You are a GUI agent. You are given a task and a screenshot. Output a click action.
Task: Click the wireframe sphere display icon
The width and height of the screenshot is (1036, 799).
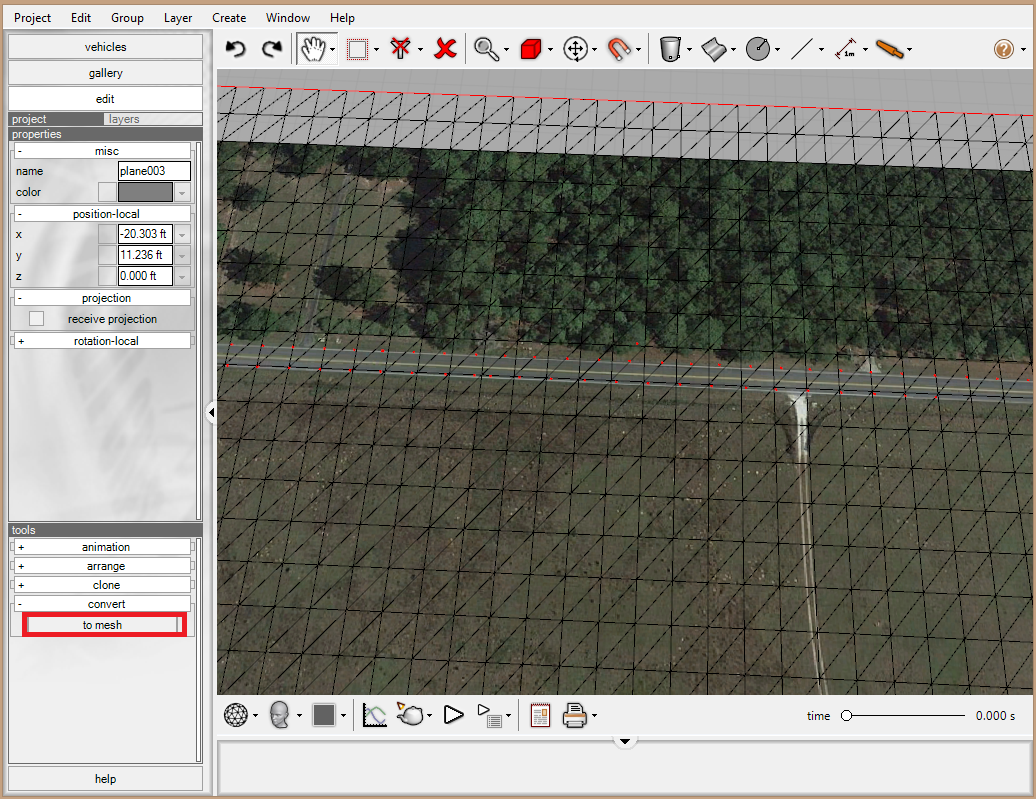(236, 715)
